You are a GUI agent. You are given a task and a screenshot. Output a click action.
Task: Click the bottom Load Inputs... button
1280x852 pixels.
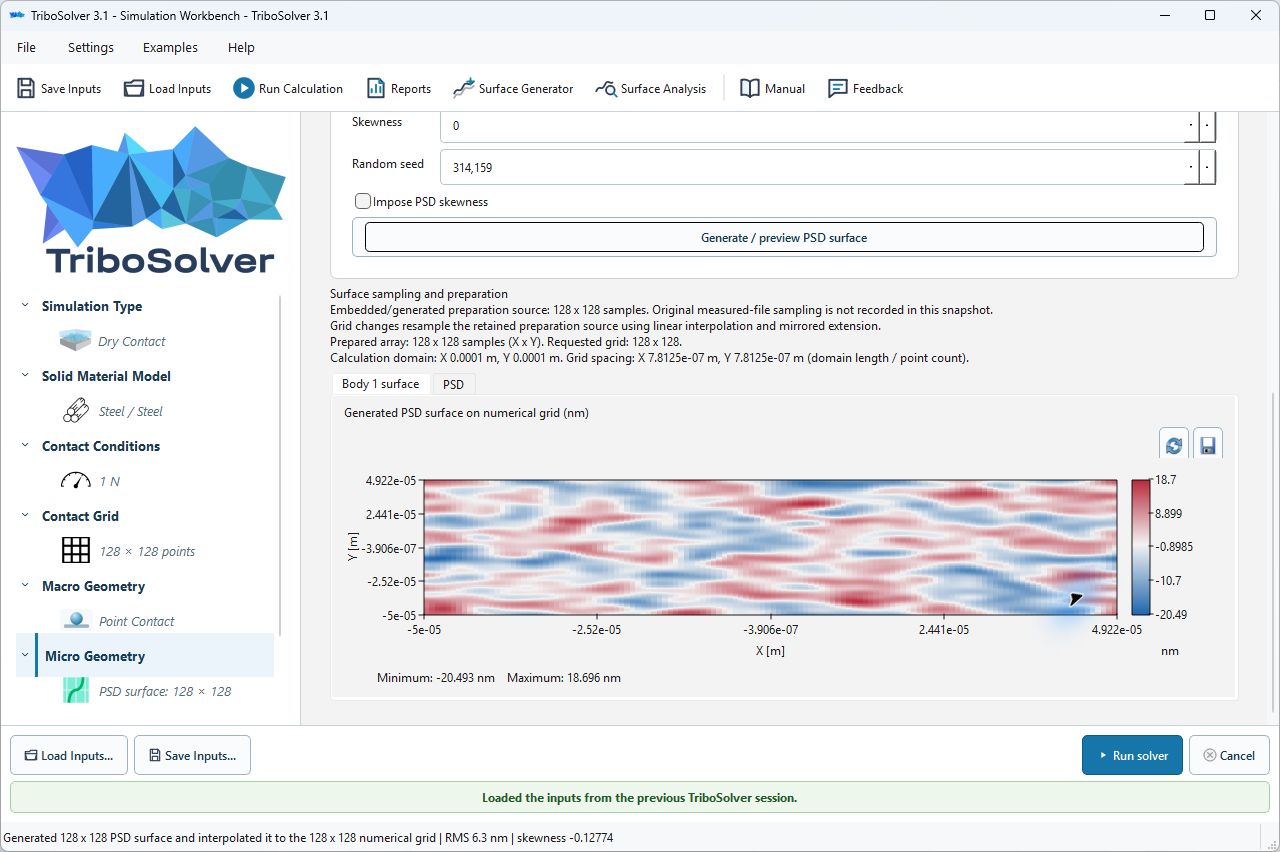(69, 755)
